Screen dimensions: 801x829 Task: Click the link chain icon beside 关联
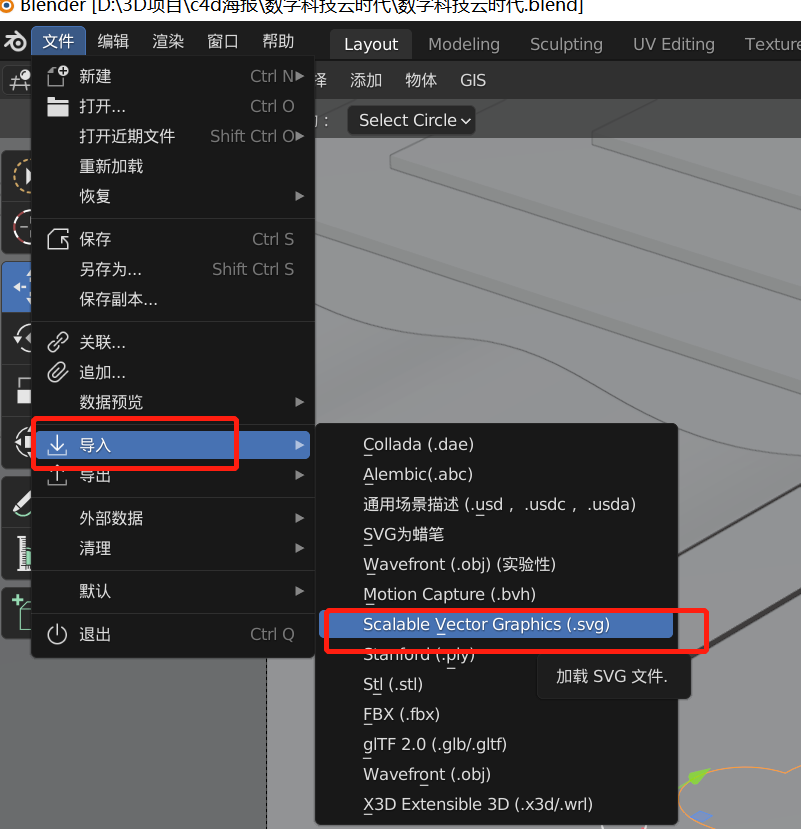[57, 342]
